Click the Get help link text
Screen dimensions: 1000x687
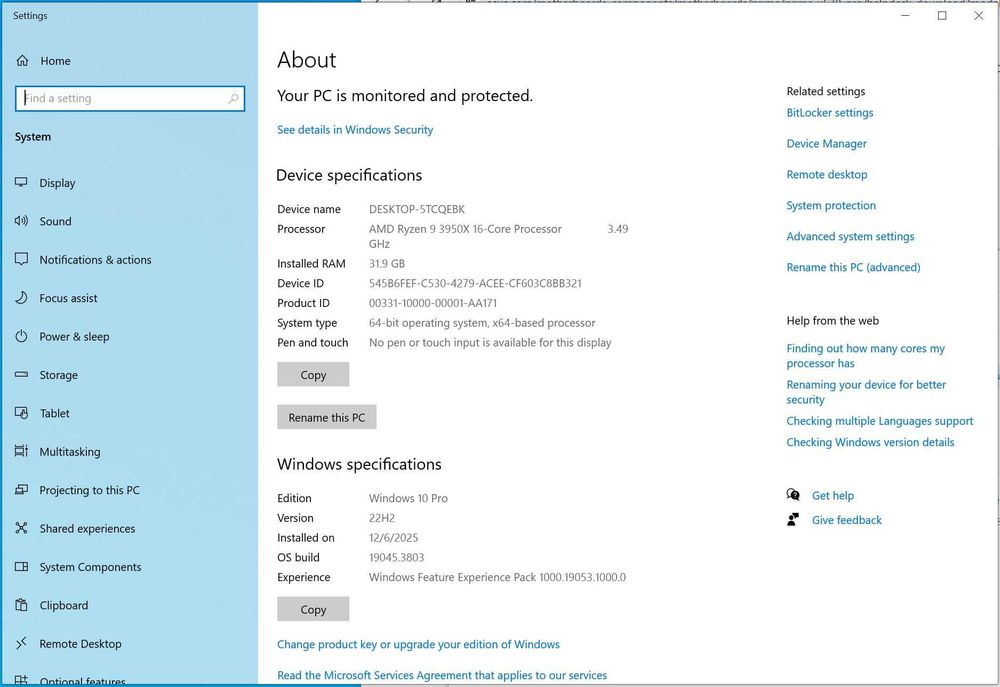(832, 496)
